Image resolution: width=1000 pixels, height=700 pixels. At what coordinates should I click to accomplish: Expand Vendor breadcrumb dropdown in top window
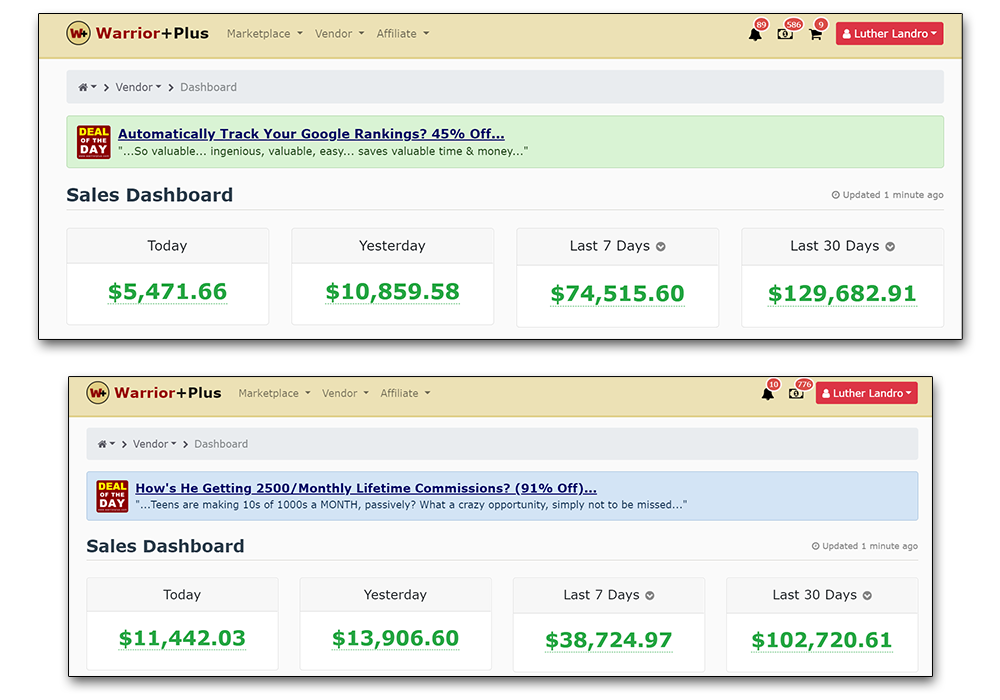point(138,87)
